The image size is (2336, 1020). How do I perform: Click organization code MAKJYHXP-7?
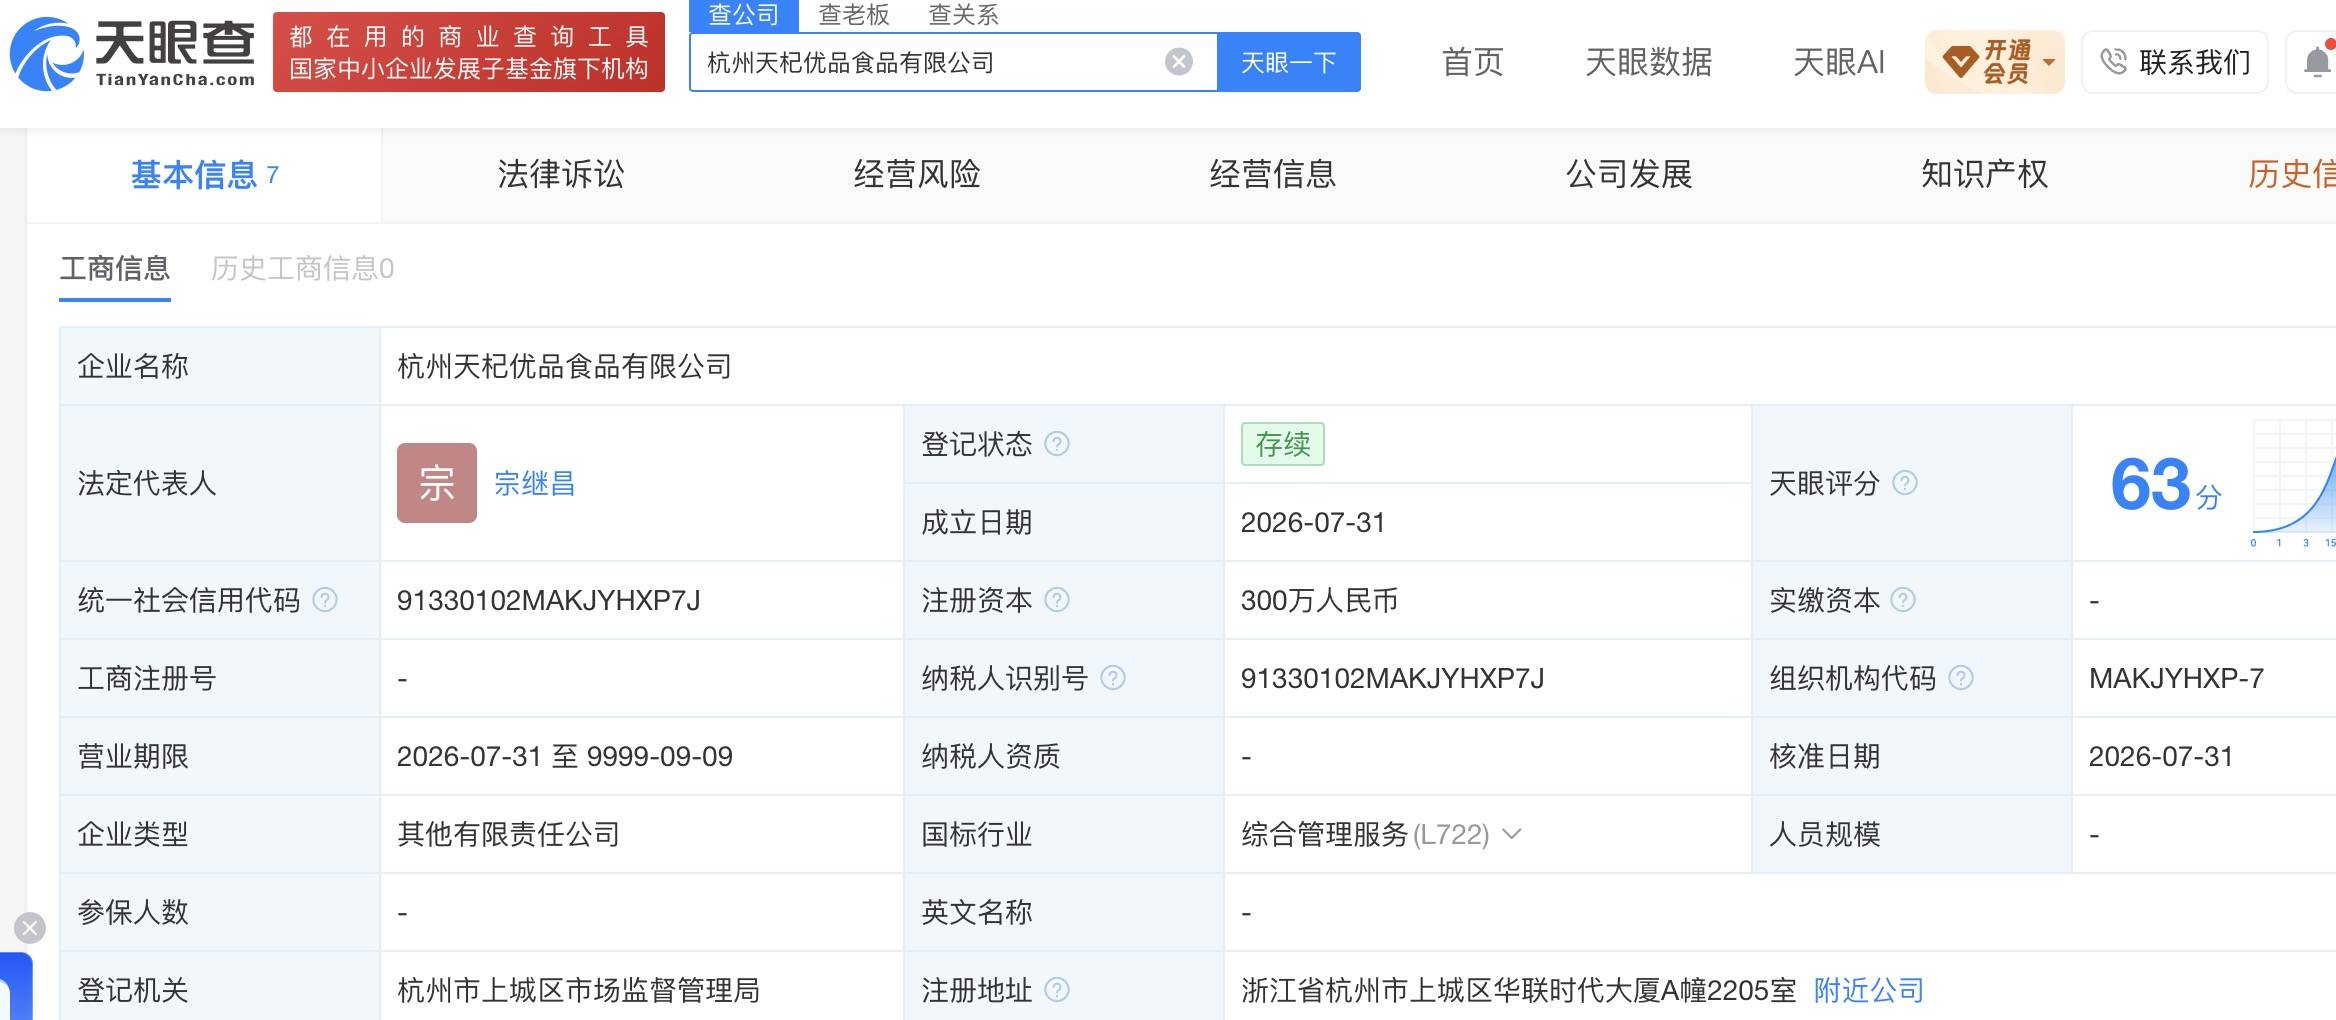(x=2176, y=678)
